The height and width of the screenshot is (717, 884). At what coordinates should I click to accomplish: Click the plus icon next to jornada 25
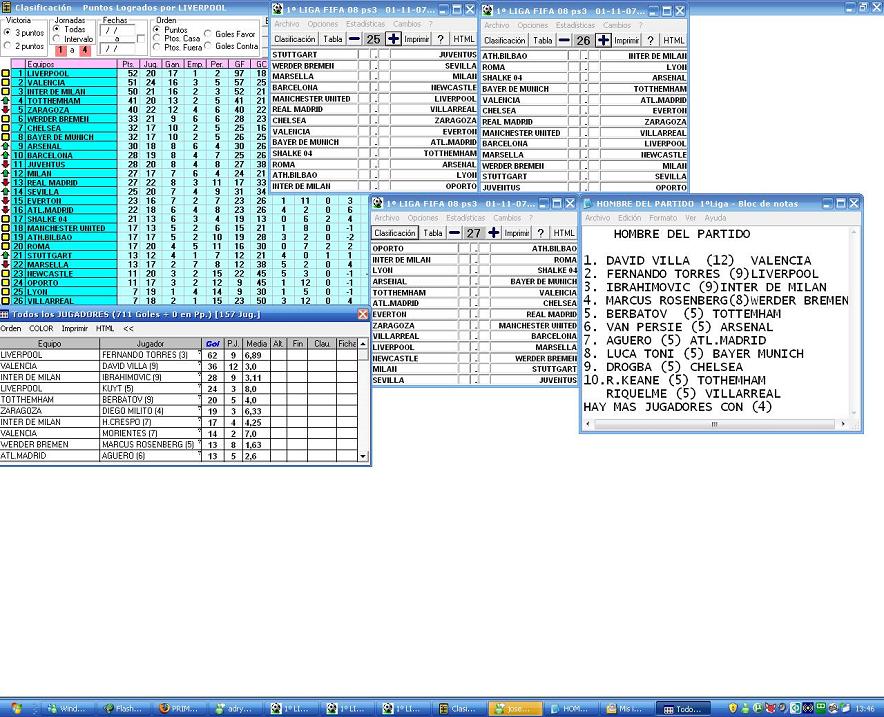[394, 39]
